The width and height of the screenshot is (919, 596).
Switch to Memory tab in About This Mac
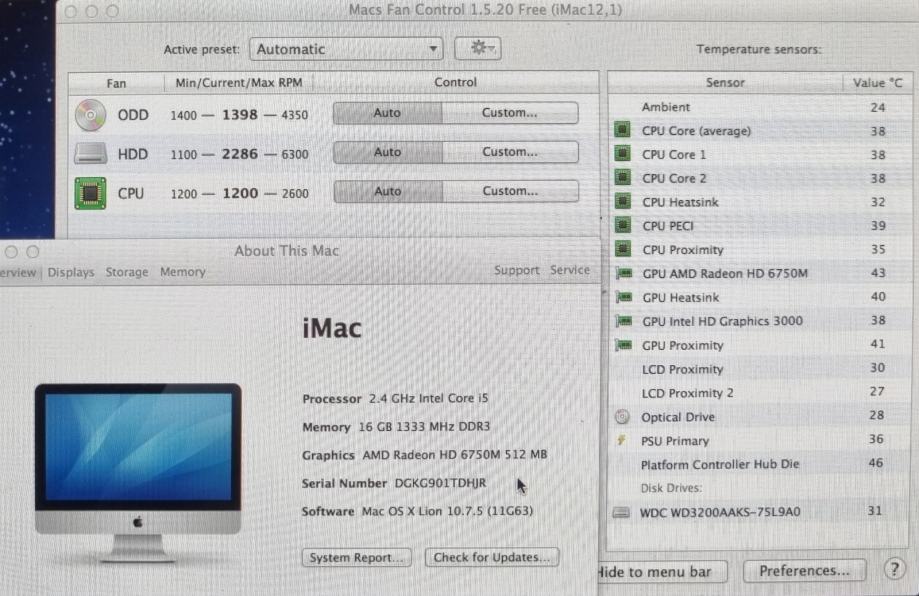point(183,272)
